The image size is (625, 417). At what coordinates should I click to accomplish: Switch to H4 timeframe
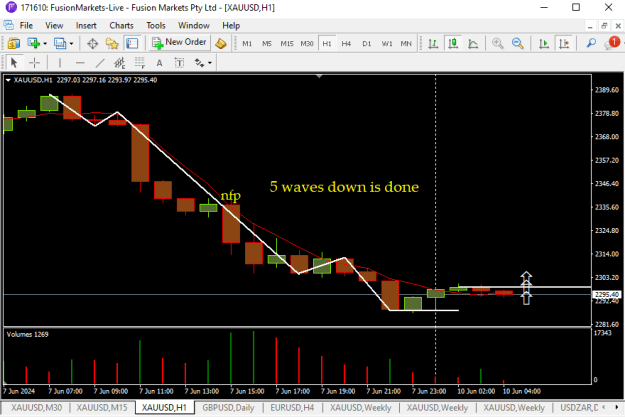[x=346, y=43]
